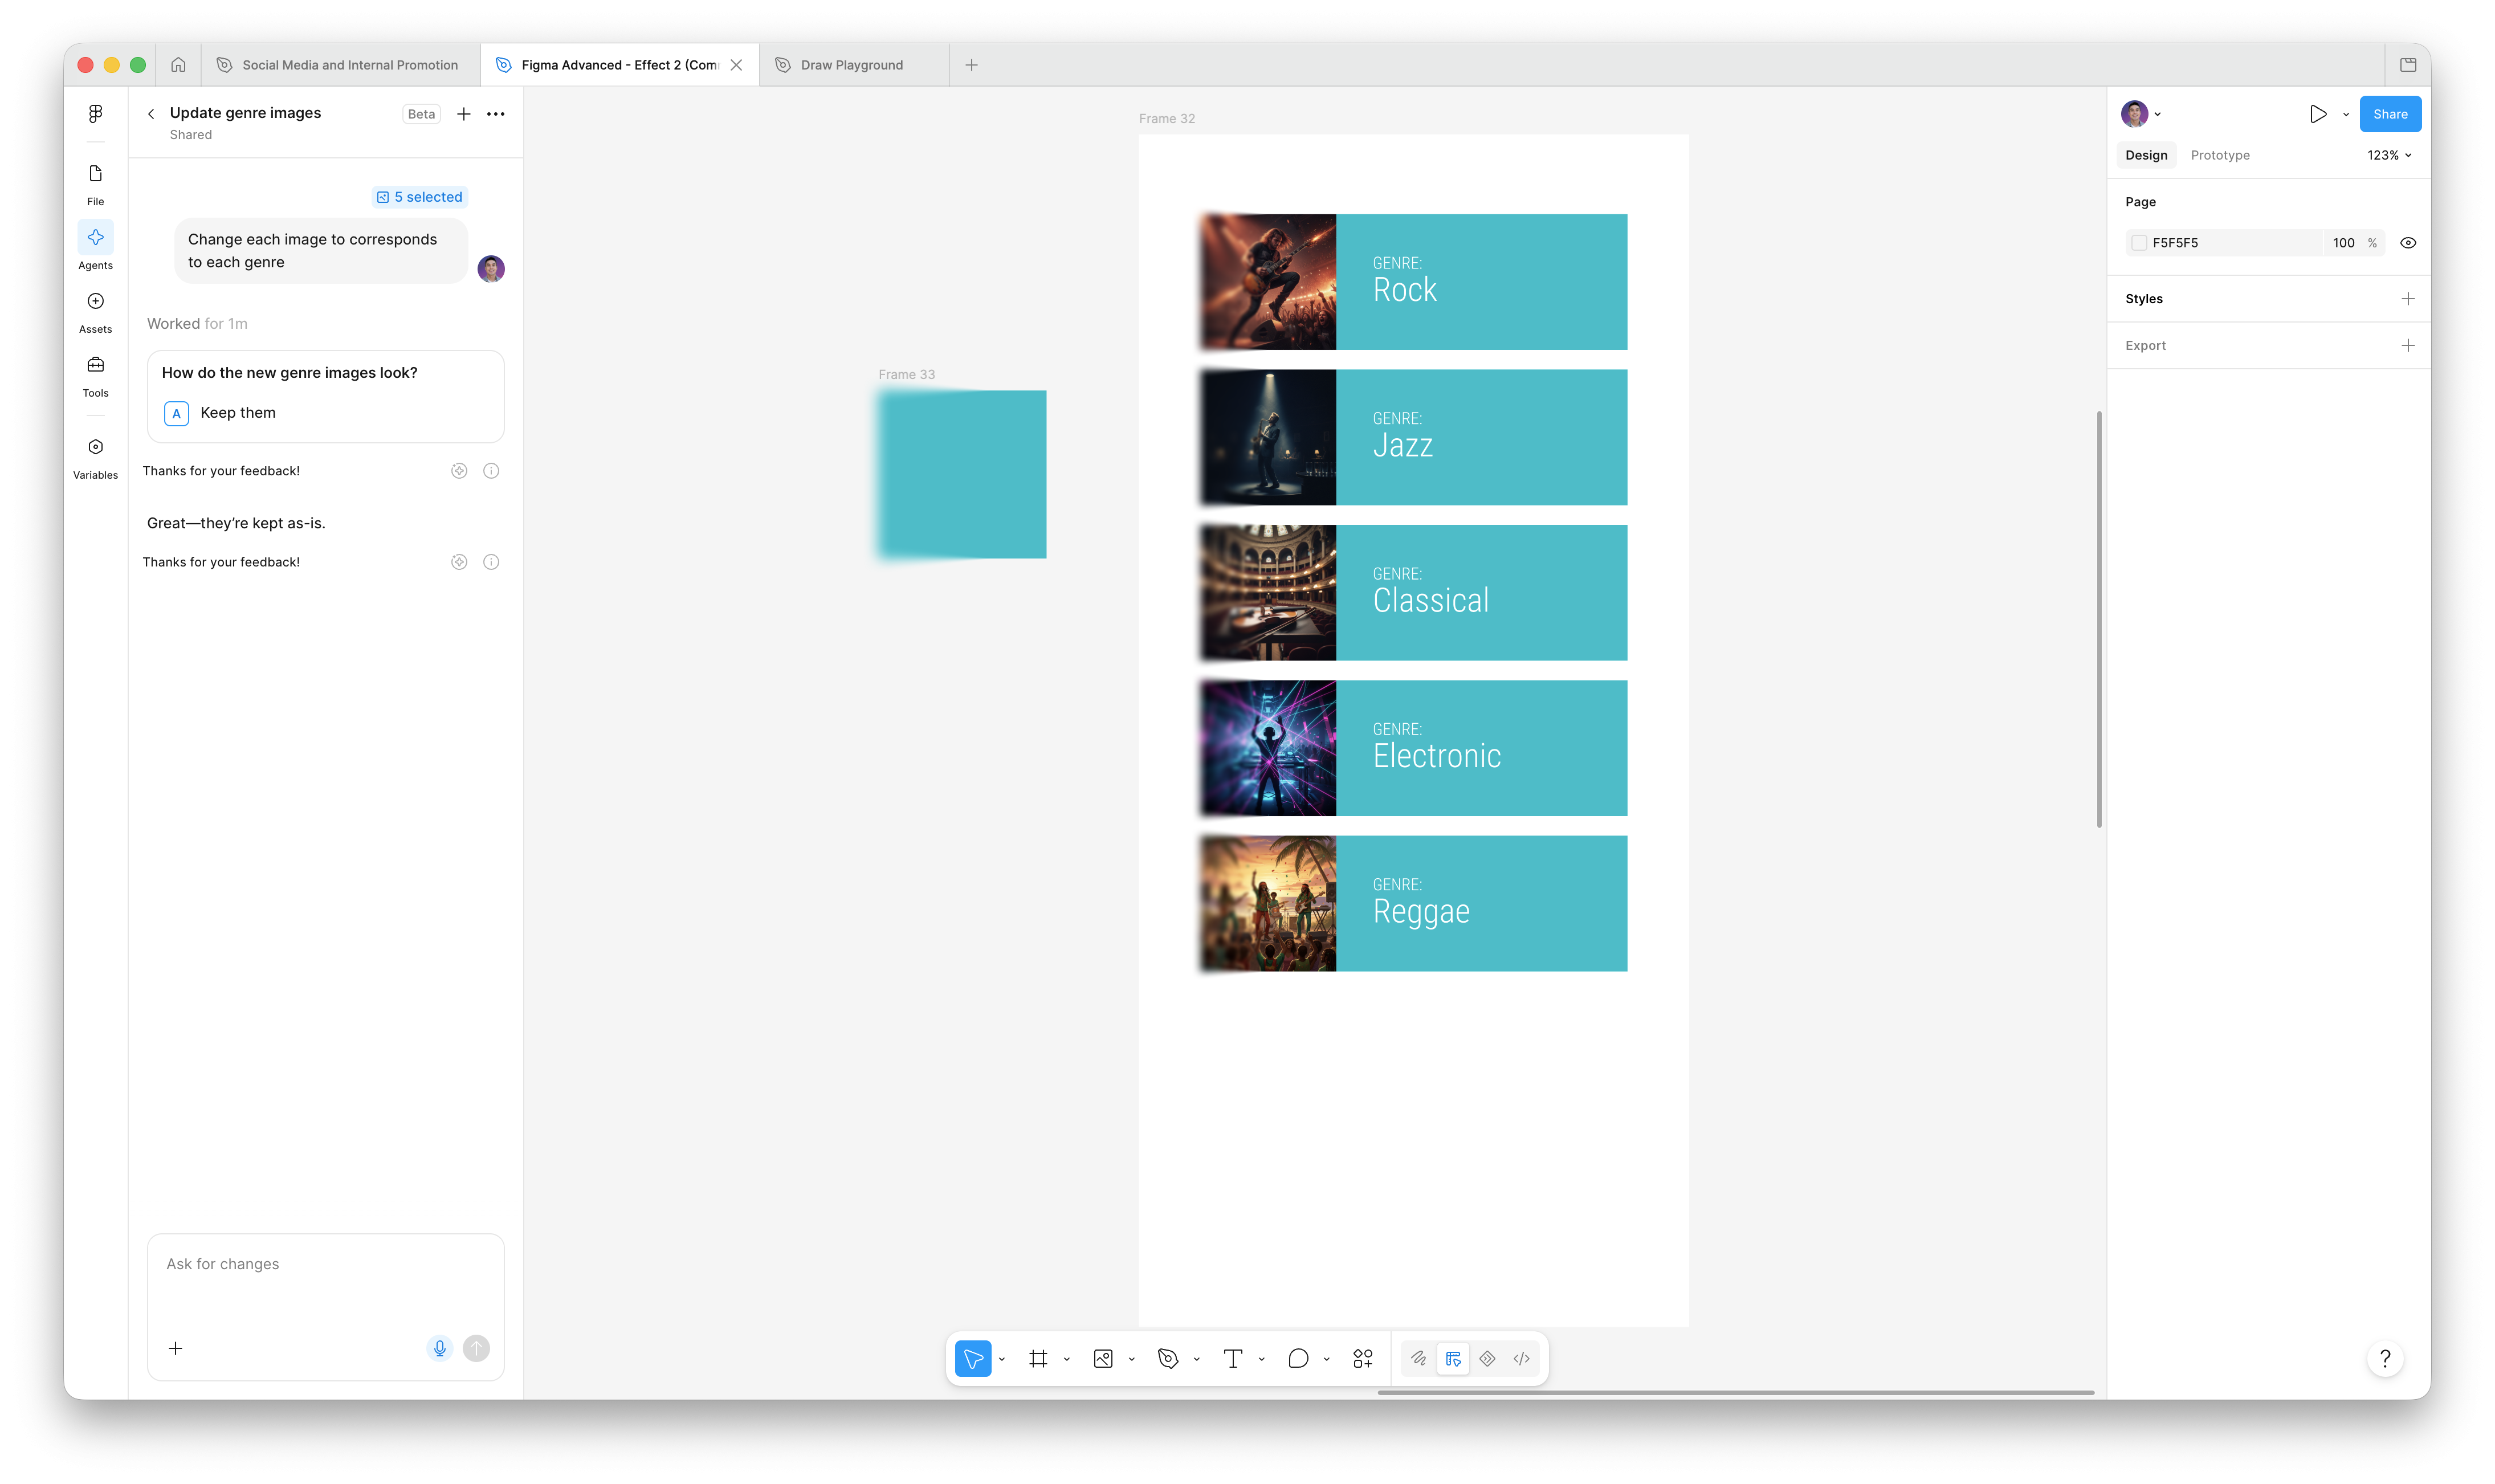Switch to Social Media and Internal Promotion tab
The height and width of the screenshot is (1484, 2495).
pyautogui.click(x=340, y=65)
